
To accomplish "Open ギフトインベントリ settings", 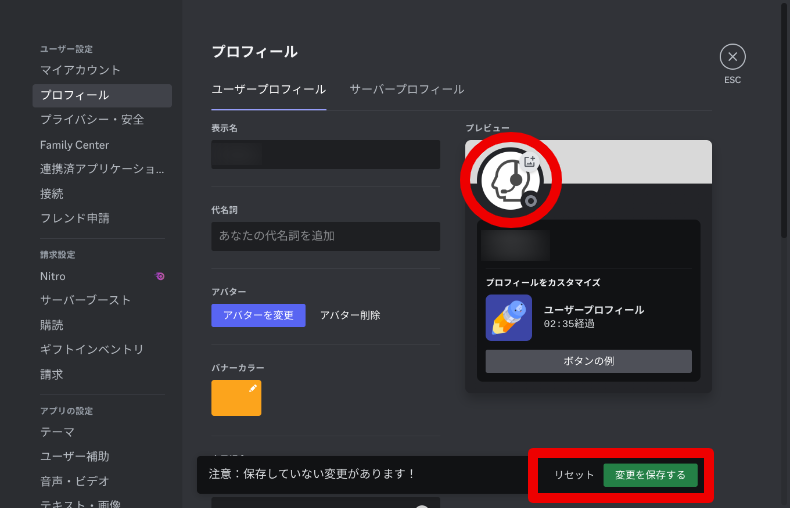I will [102, 350].
